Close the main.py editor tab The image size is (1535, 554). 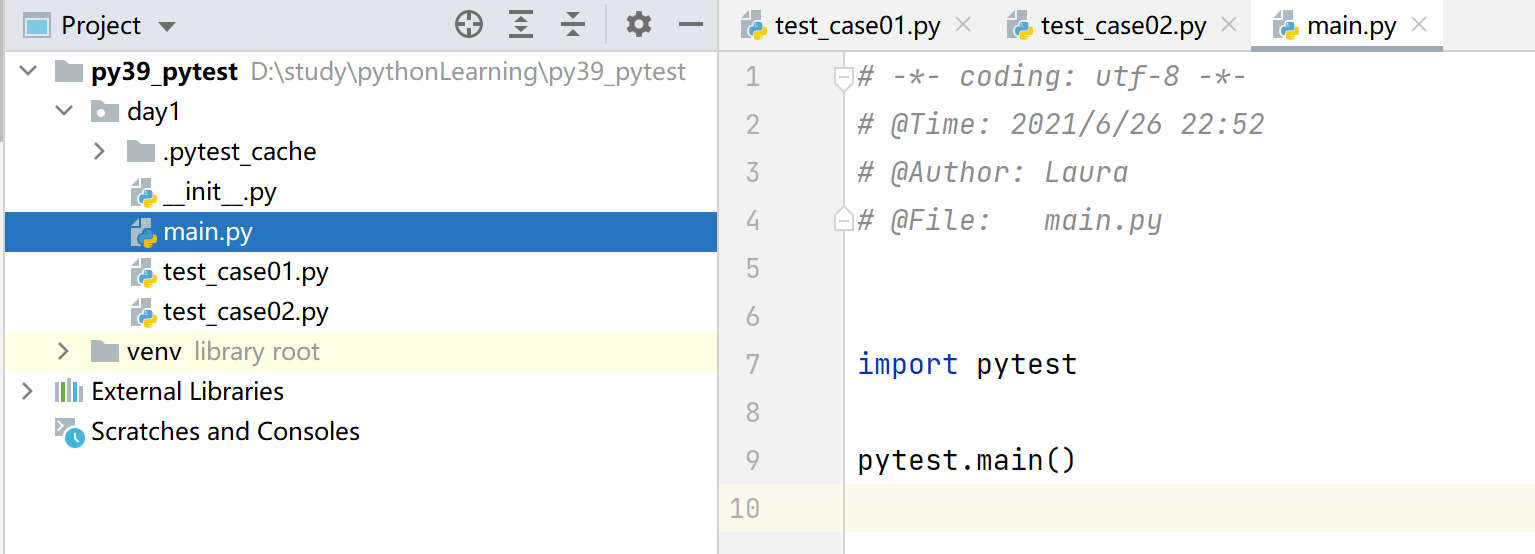1418,25
